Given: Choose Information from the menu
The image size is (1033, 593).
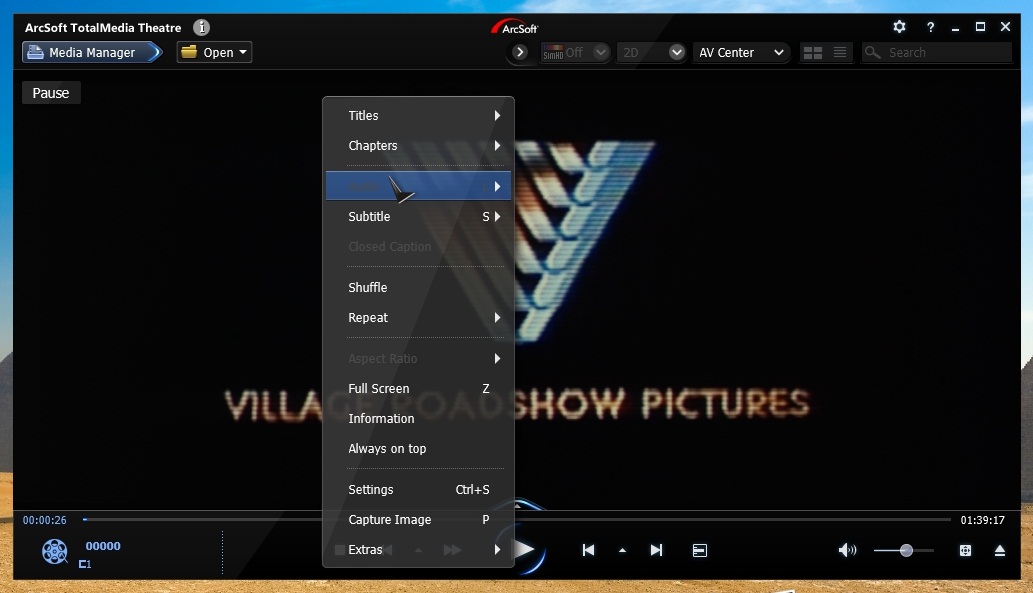Looking at the screenshot, I should (418, 418).
